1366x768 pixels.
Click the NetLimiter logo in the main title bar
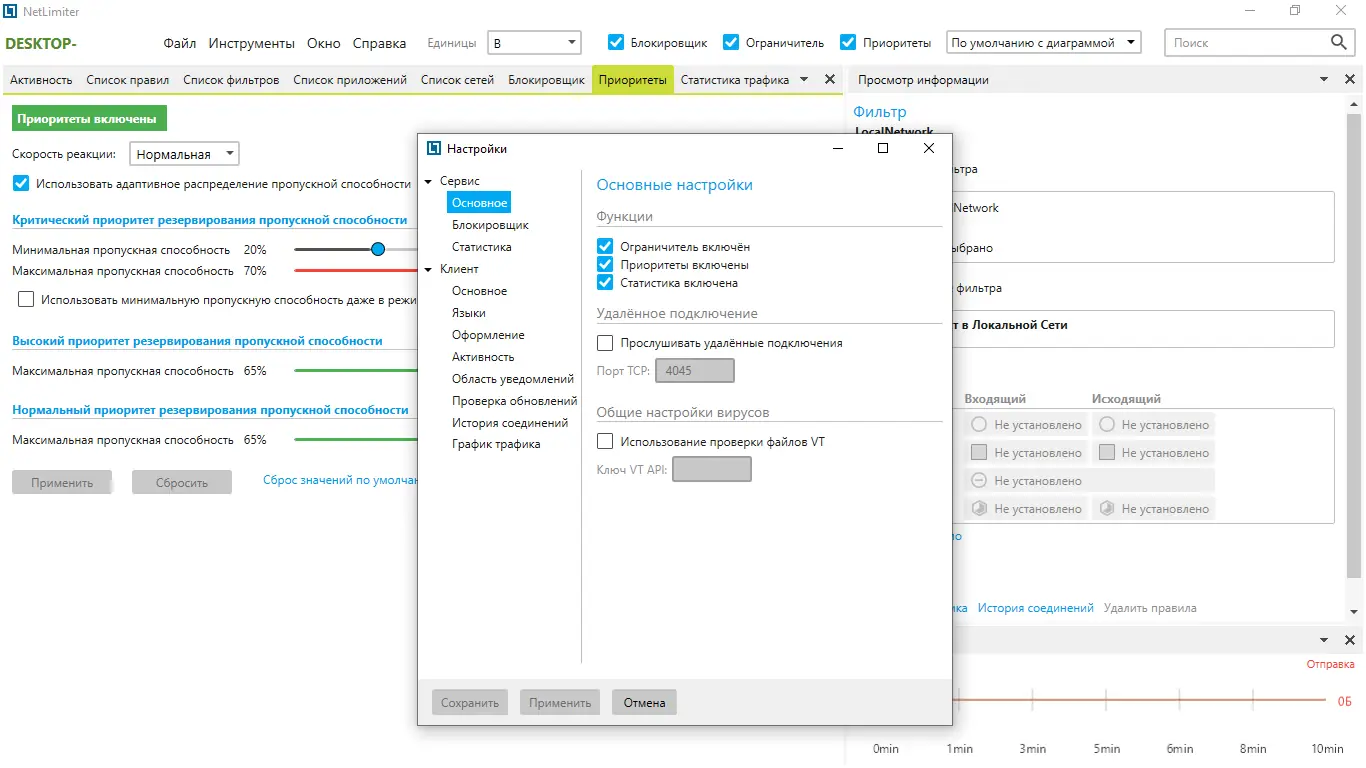pos(11,11)
